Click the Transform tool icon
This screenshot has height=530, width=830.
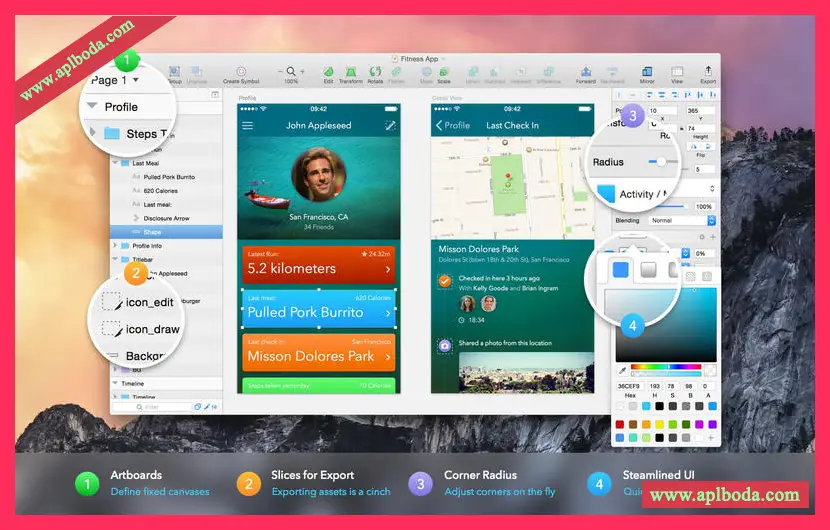pos(351,72)
